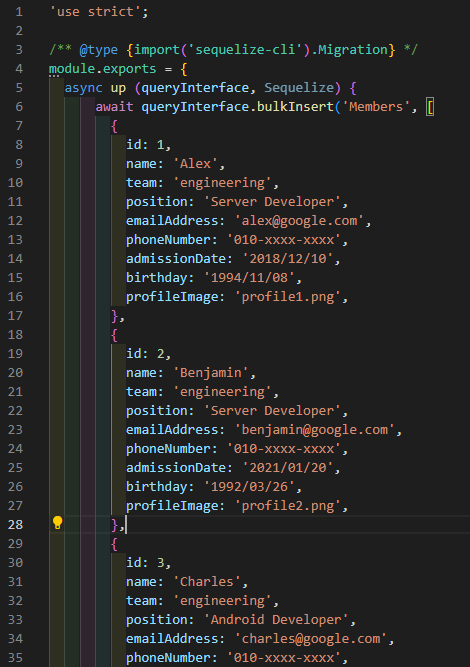Click the admissionDate key on line 14
Screen dimensions: 470x667
(x=176, y=259)
